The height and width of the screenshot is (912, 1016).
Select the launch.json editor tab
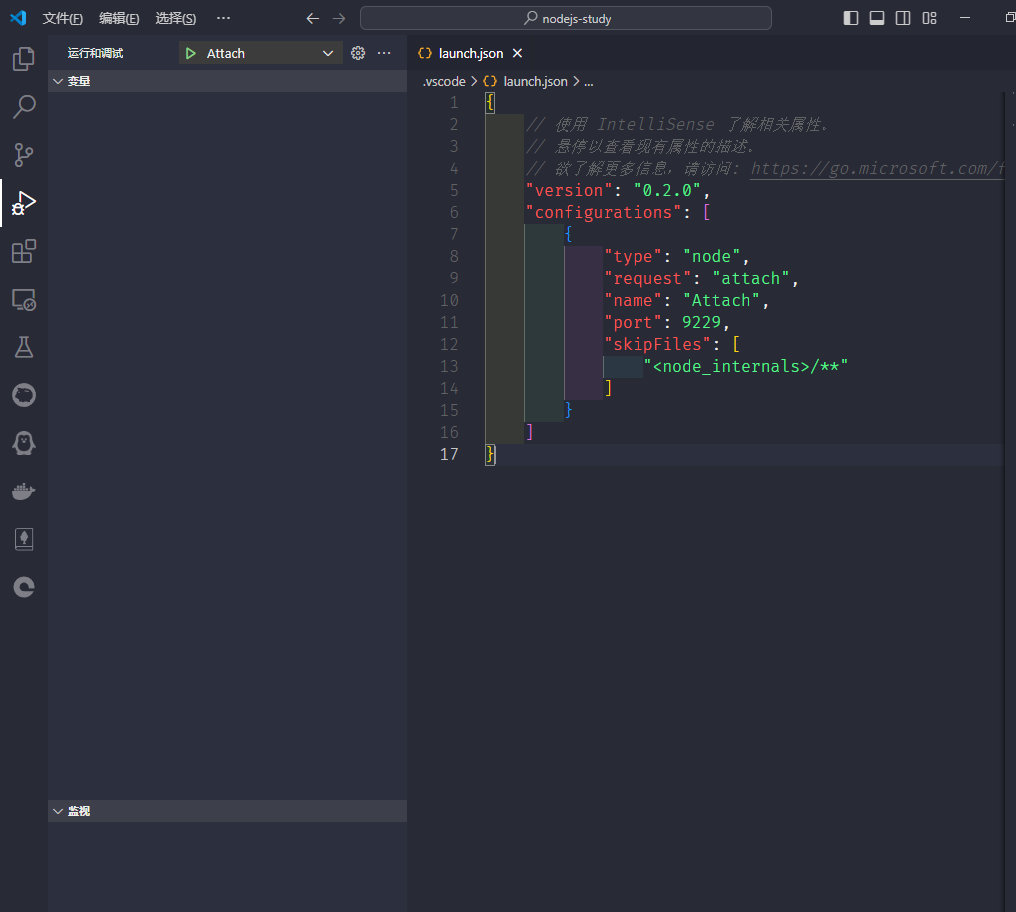[470, 53]
